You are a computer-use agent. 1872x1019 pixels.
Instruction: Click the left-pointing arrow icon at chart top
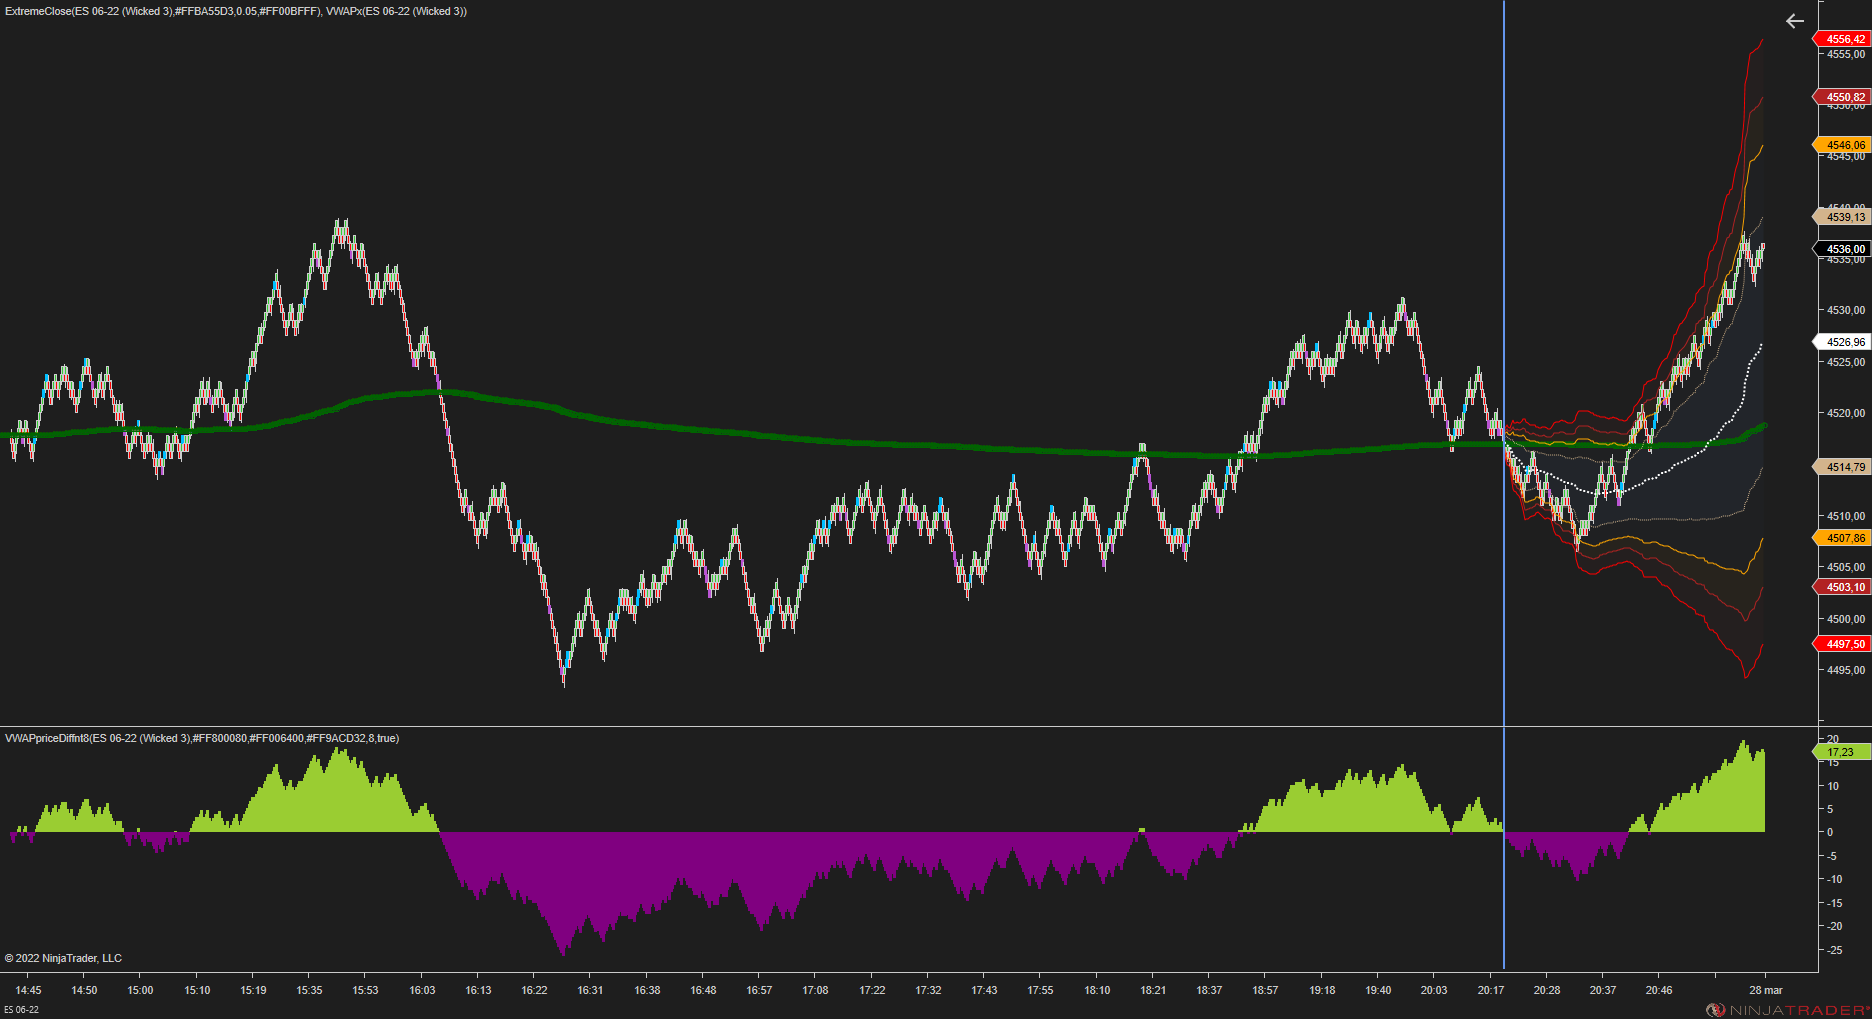(x=1795, y=21)
